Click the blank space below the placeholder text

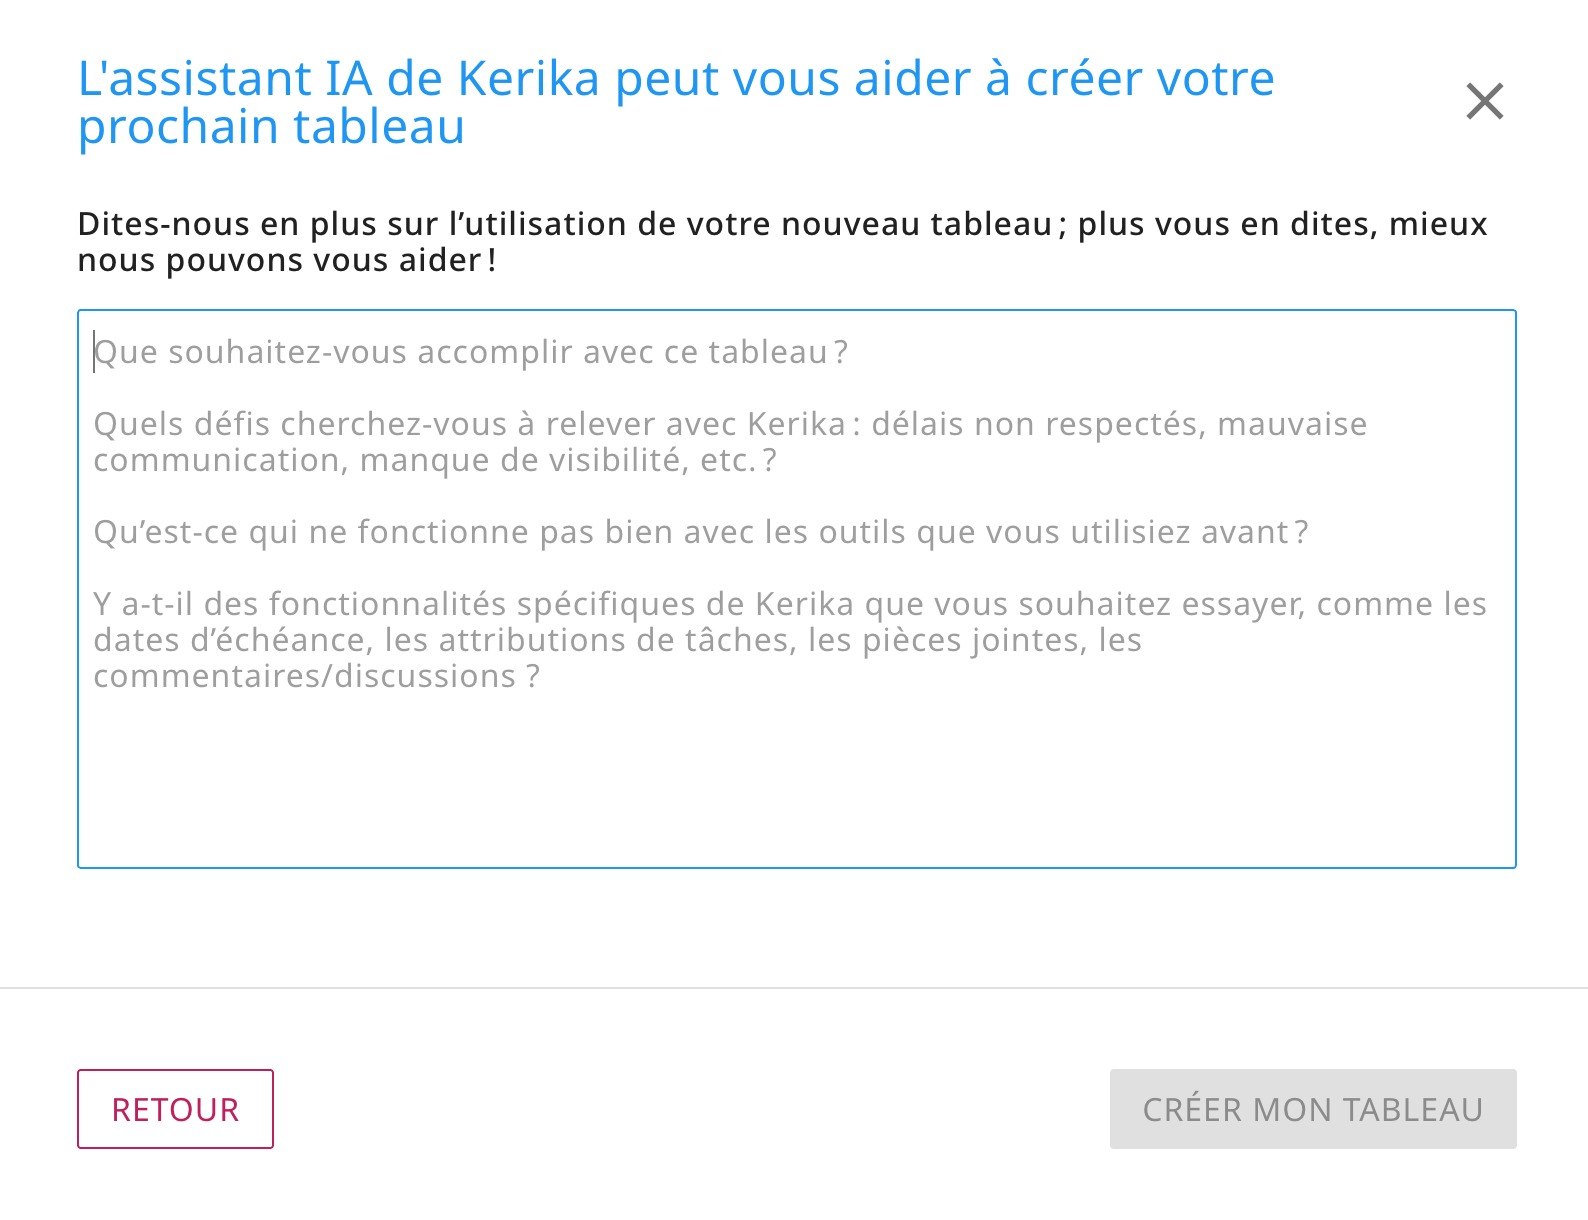click(x=796, y=780)
